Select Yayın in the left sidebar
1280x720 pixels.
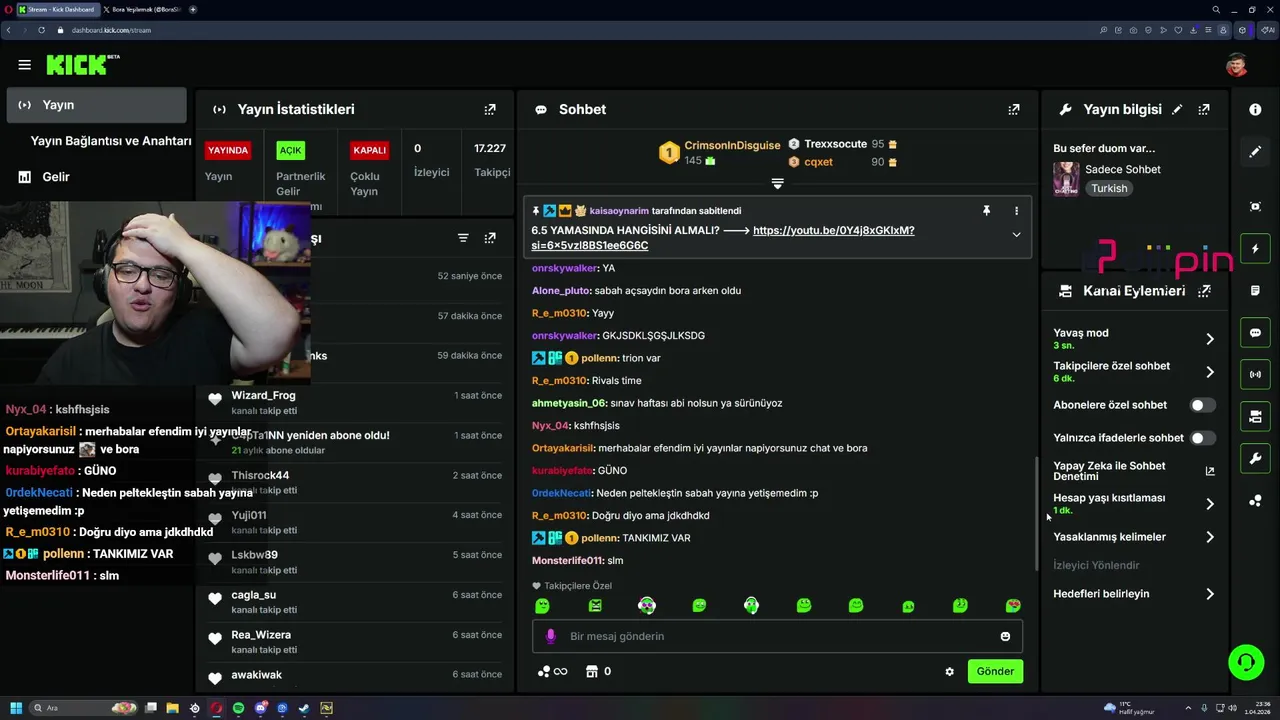click(x=96, y=105)
